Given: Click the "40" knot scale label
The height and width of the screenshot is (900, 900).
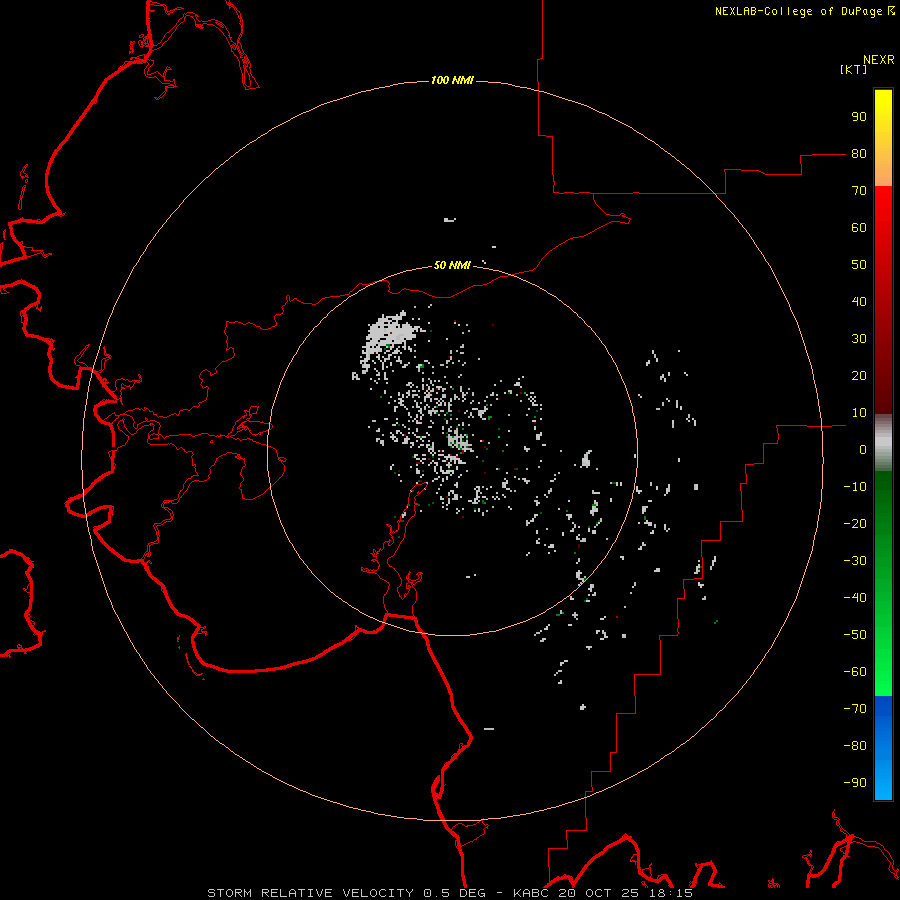Looking at the screenshot, I should click(x=859, y=301).
